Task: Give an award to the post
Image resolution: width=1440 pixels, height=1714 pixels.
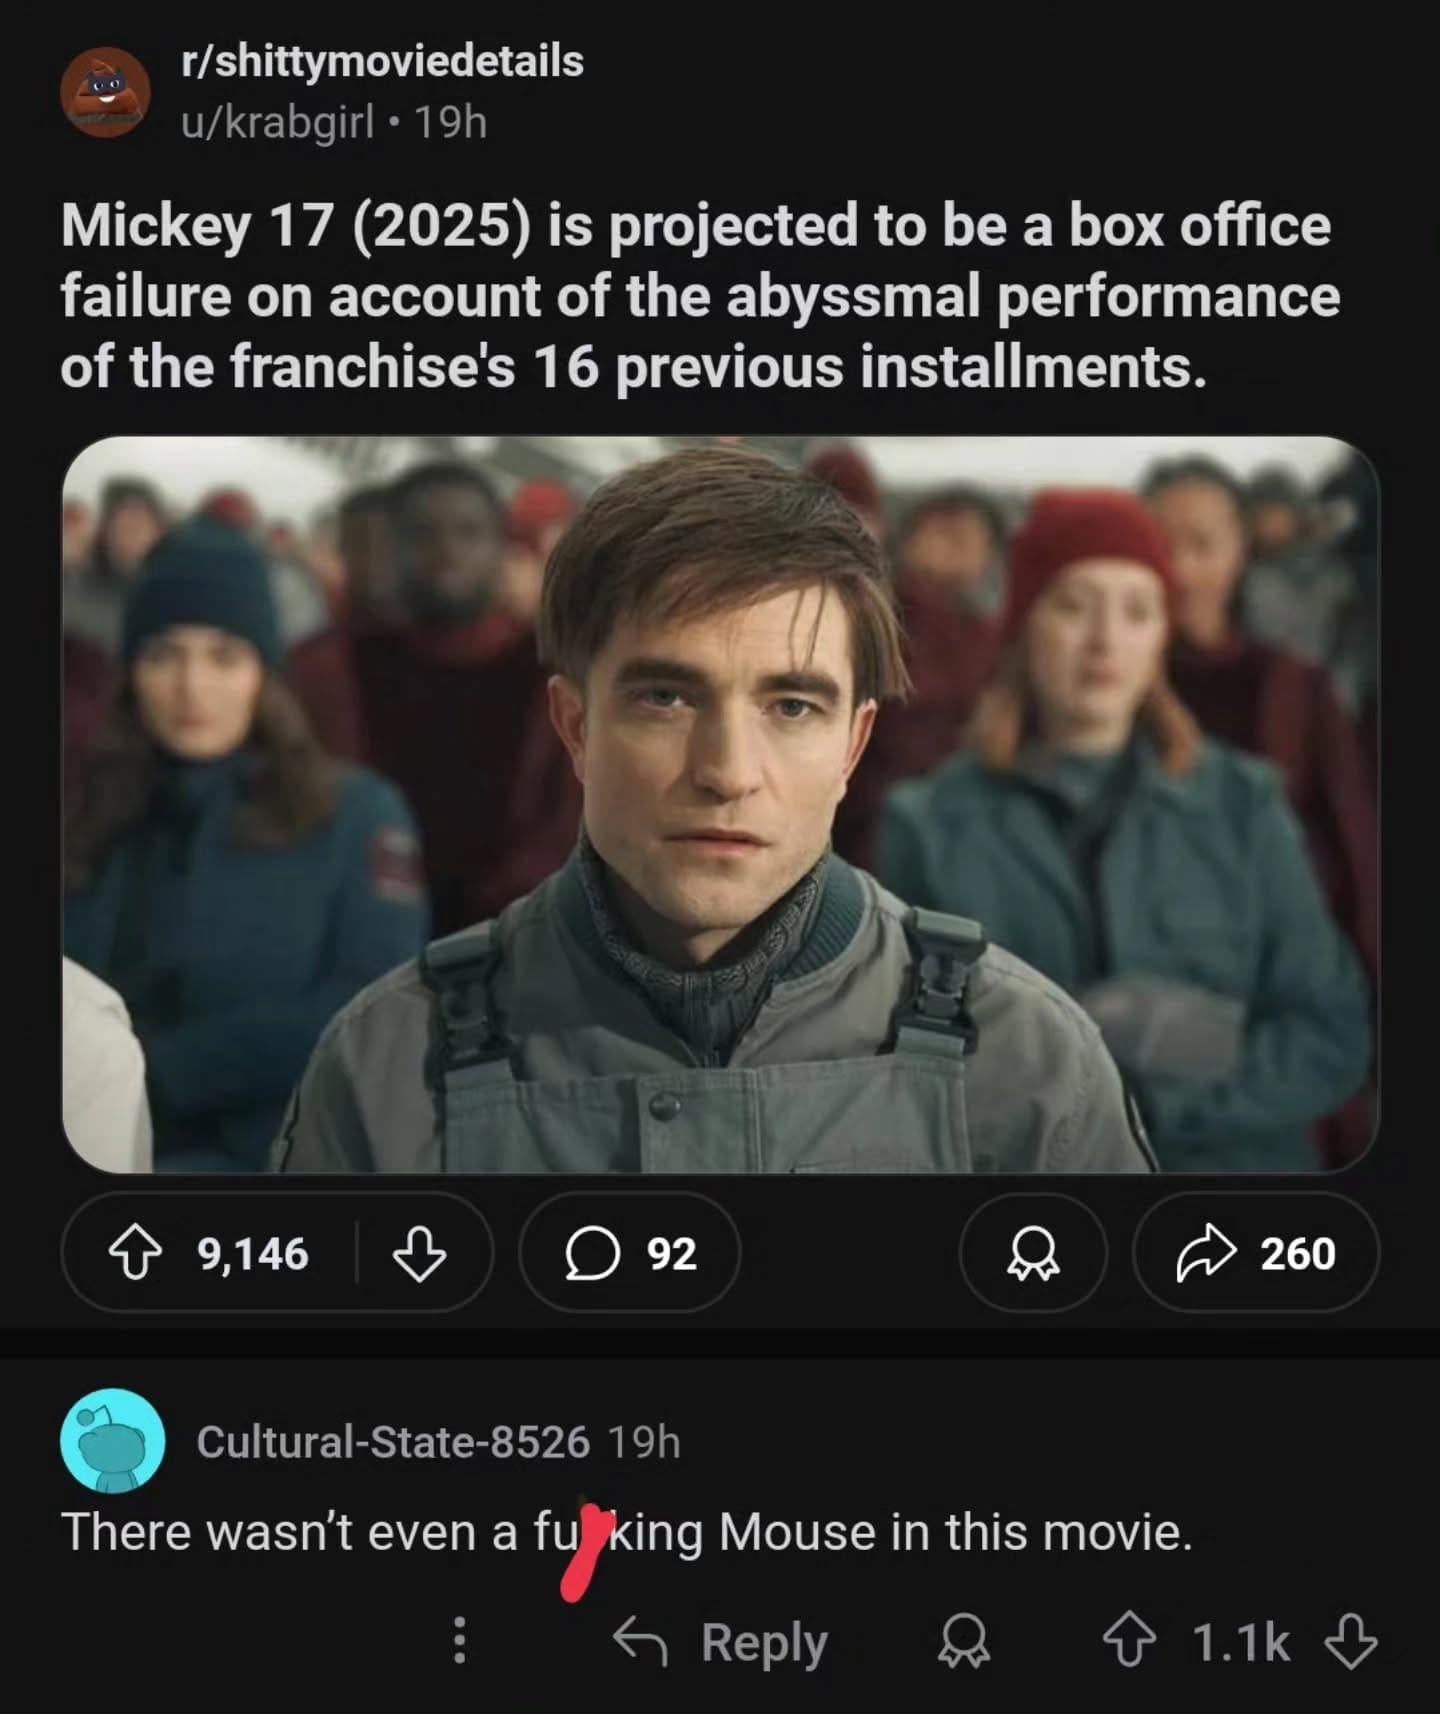Action: tap(1033, 1253)
